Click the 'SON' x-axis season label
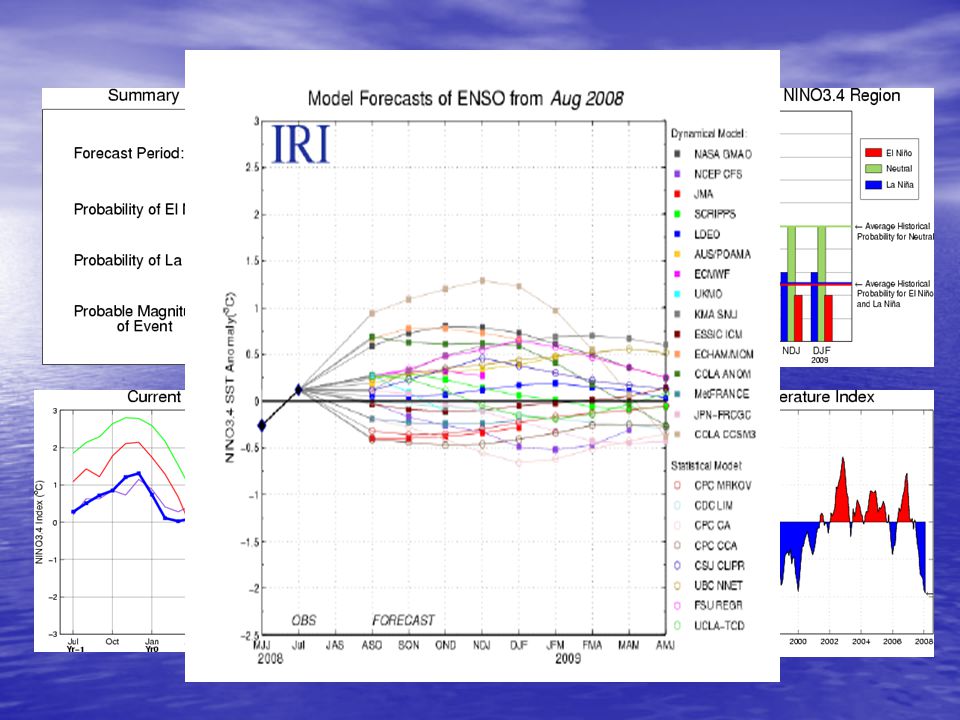The image size is (960, 720). pos(408,645)
